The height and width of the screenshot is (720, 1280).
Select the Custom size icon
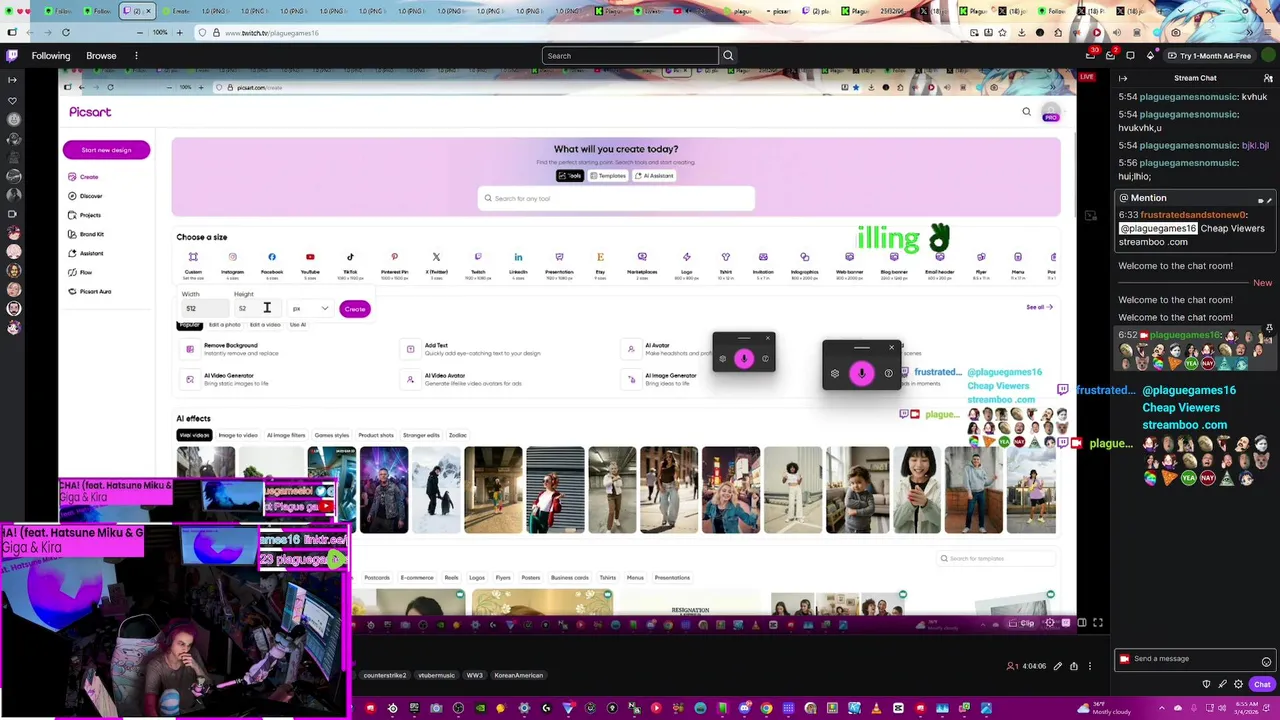pos(193,258)
